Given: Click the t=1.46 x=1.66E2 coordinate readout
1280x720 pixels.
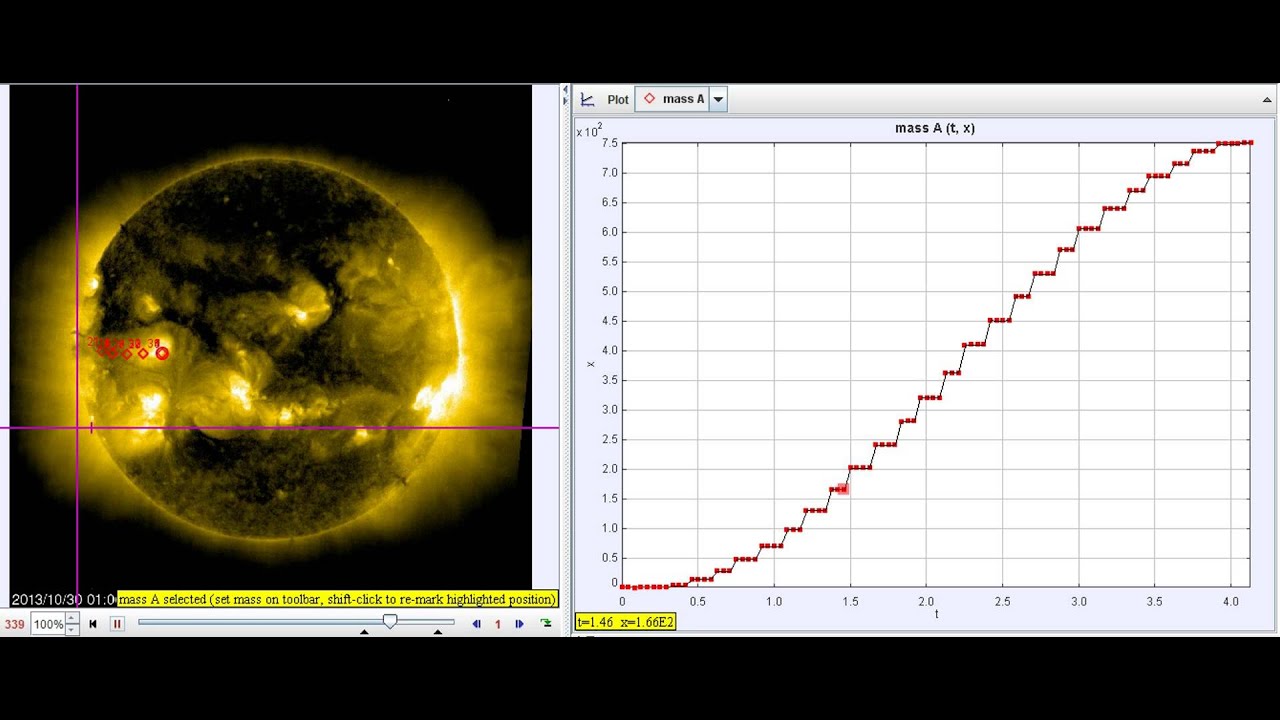Looking at the screenshot, I should click(626, 622).
